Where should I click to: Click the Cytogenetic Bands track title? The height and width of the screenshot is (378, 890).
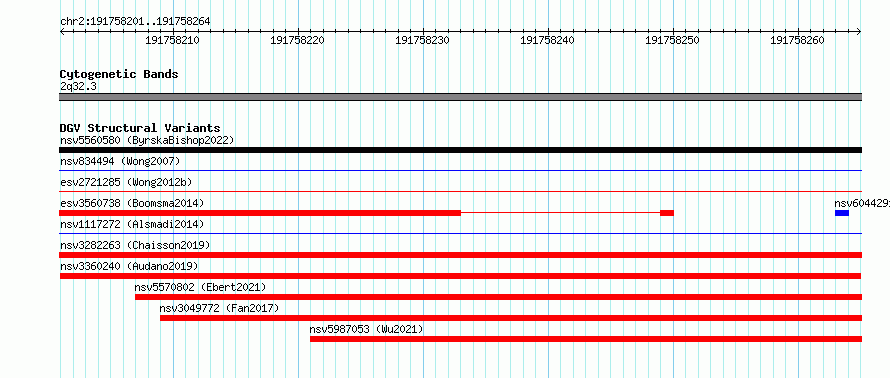pyautogui.click(x=119, y=74)
